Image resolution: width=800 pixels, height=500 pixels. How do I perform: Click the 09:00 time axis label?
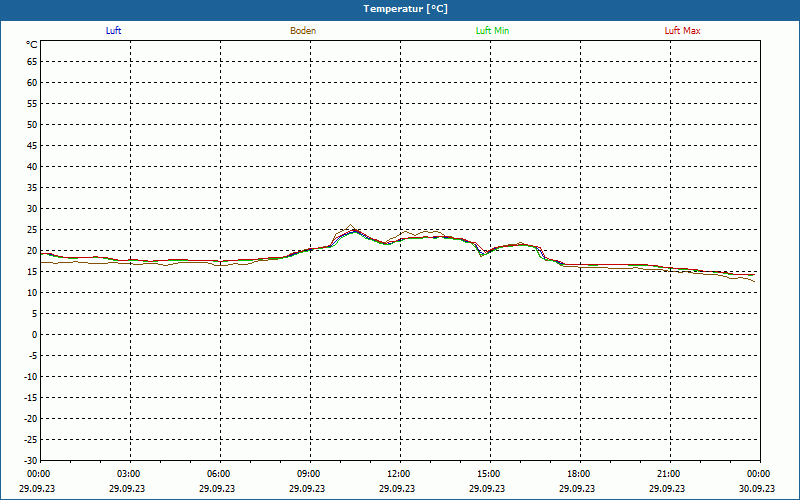[309, 474]
